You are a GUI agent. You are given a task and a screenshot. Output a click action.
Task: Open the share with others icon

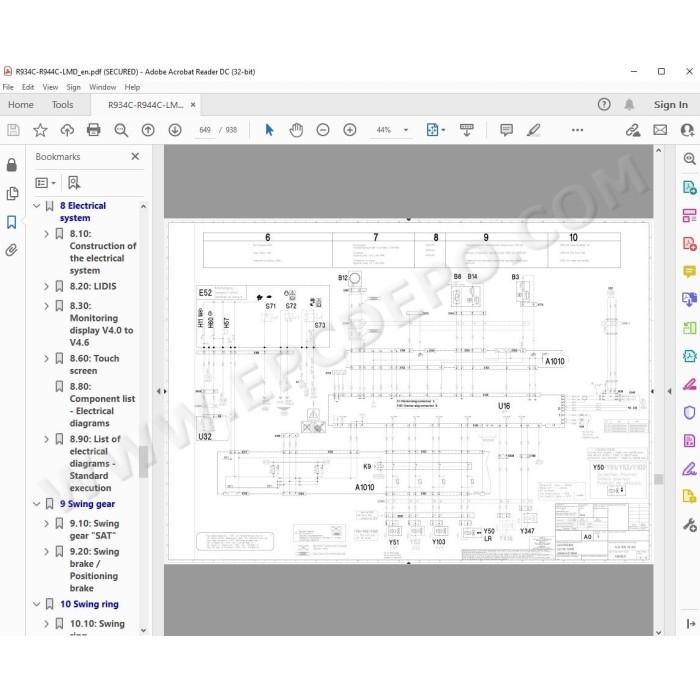(687, 130)
